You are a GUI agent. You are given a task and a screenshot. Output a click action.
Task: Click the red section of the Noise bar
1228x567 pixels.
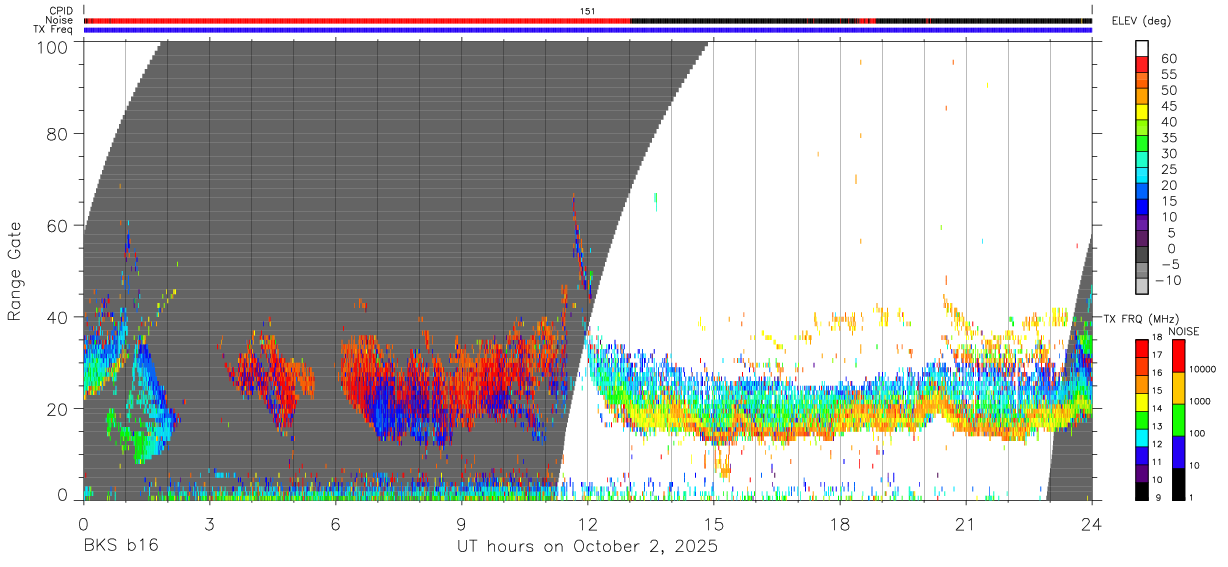click(357, 20)
